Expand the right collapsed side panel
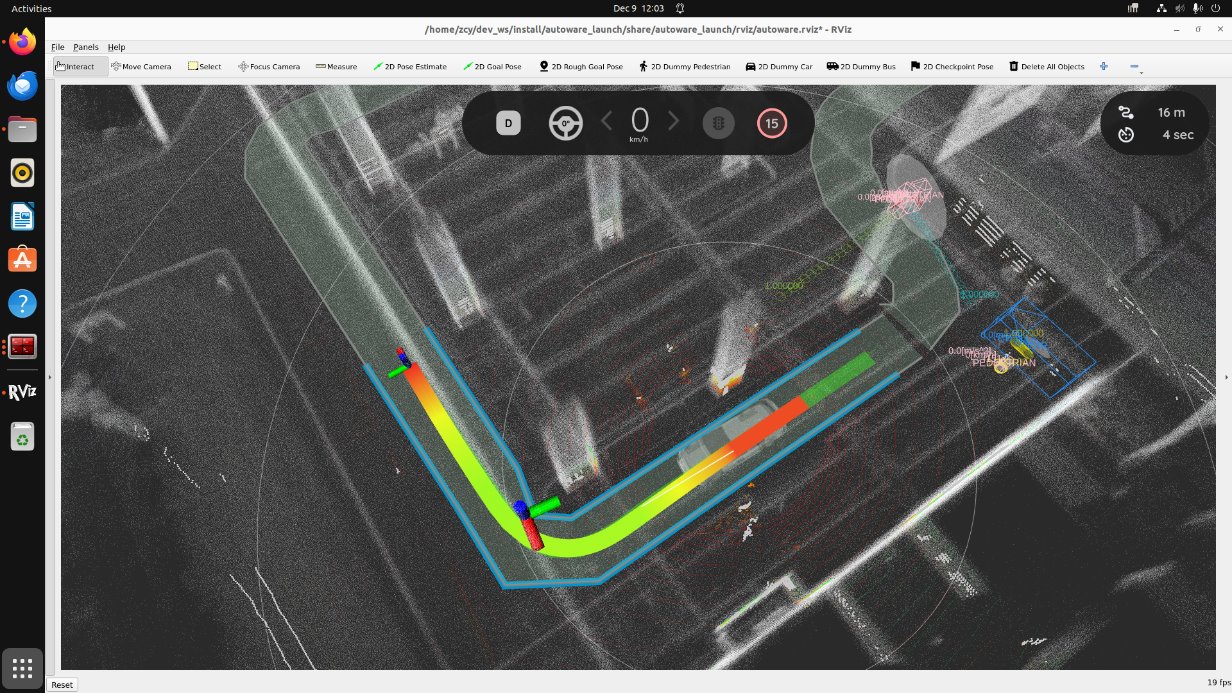This screenshot has height=693, width=1232. [1227, 377]
